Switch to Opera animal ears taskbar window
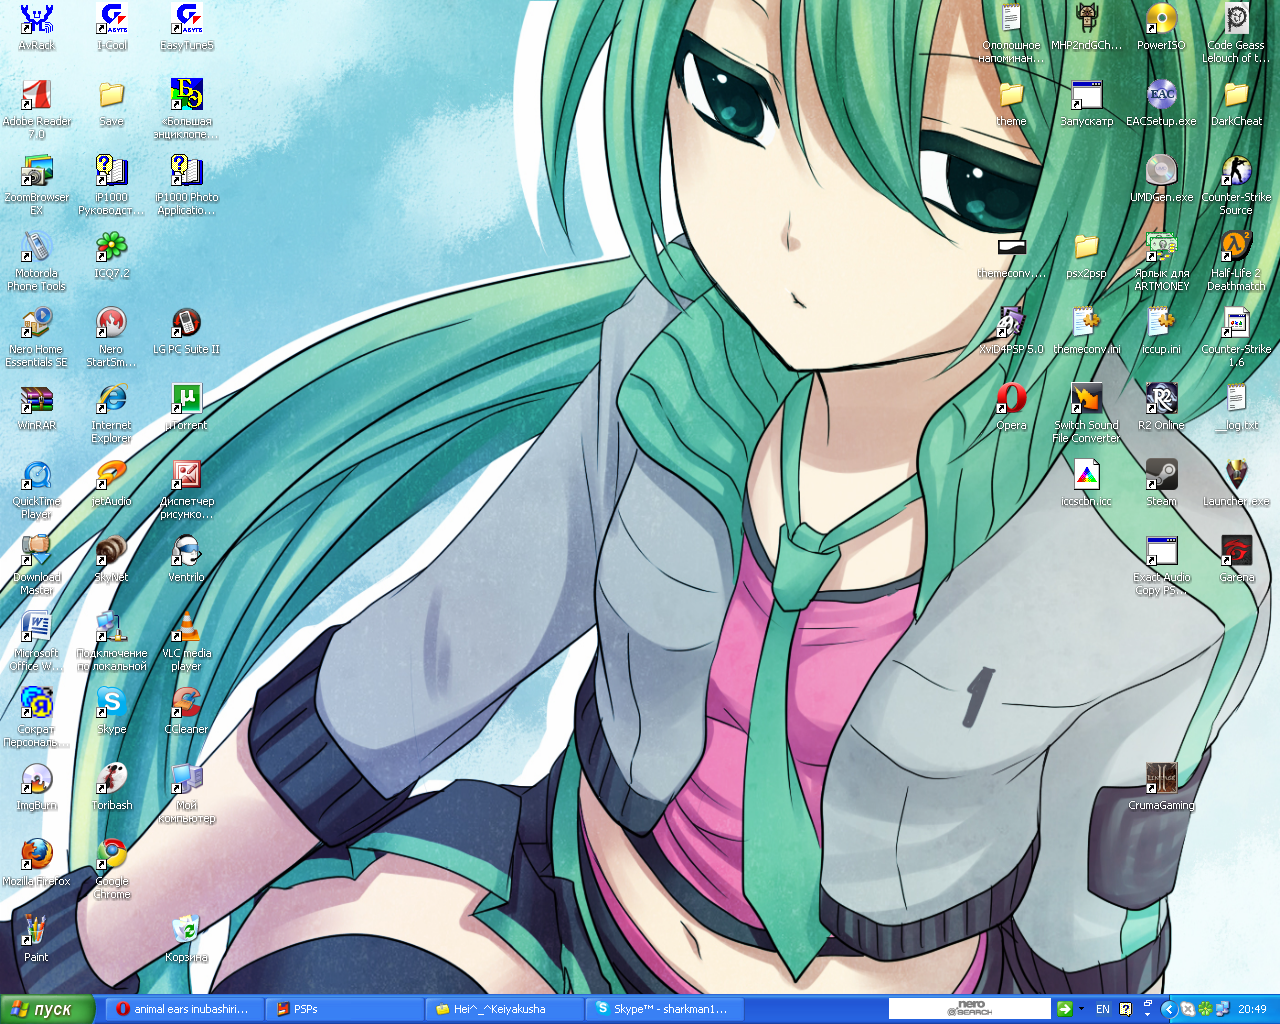Image resolution: width=1280 pixels, height=1024 pixels. tap(186, 1009)
